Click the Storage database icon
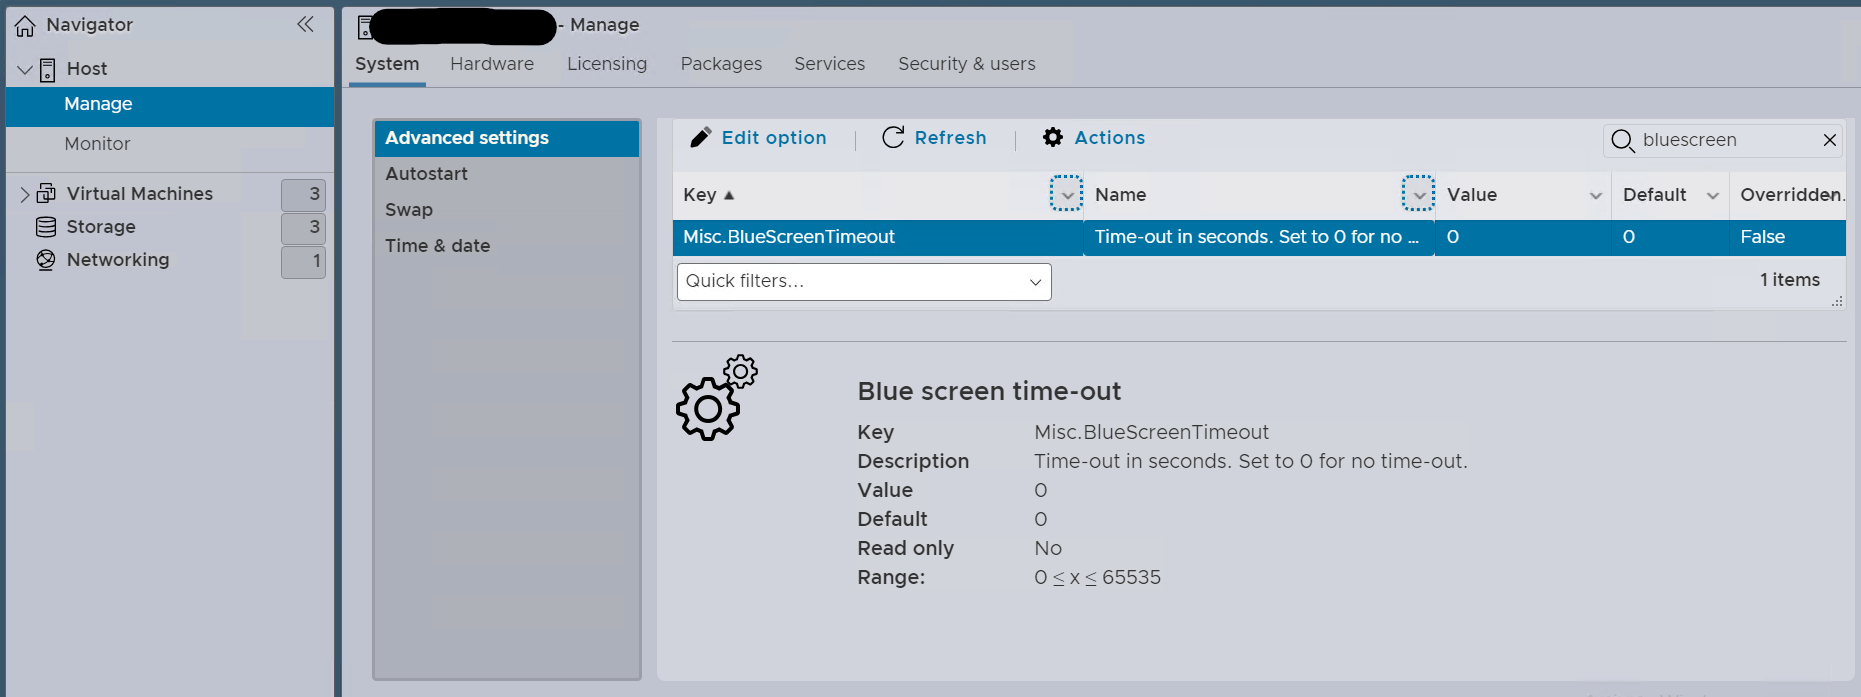 tap(46, 227)
